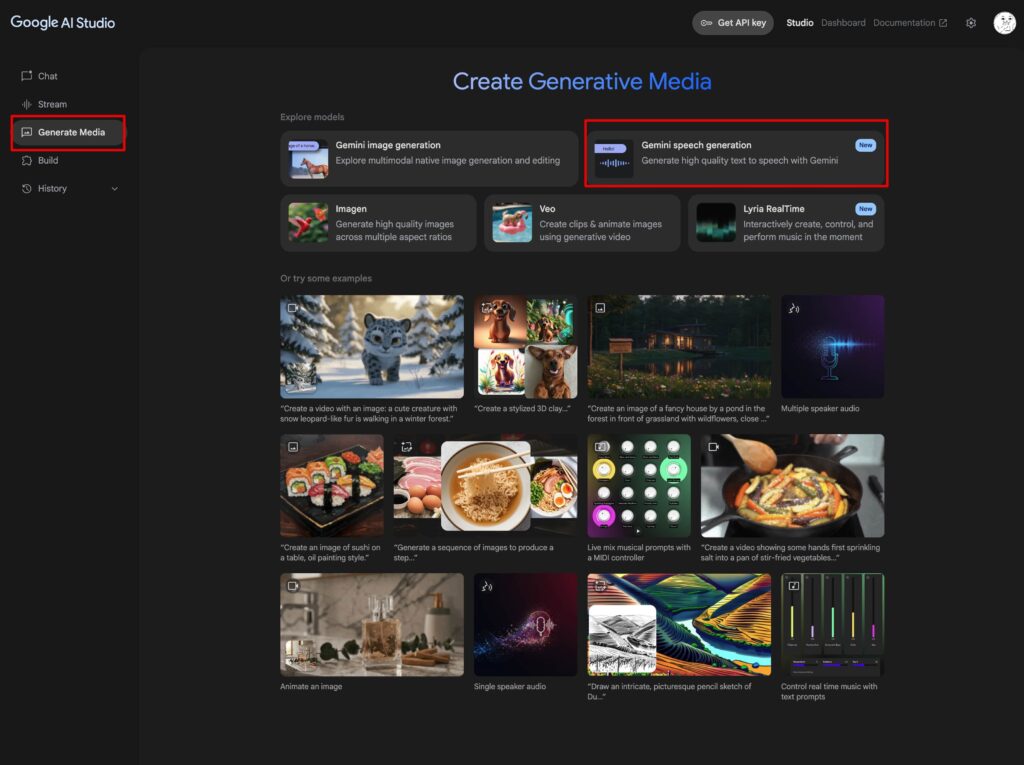Switch to the Dashboard tab
The width and height of the screenshot is (1024, 765).
click(843, 23)
